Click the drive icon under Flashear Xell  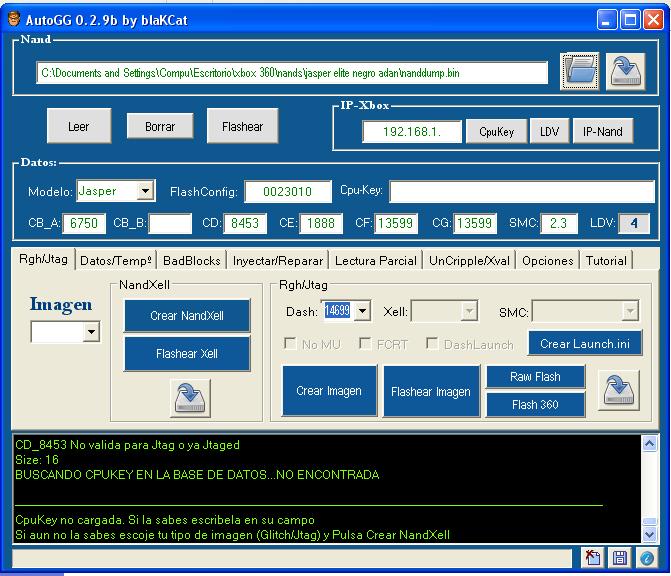(x=190, y=398)
